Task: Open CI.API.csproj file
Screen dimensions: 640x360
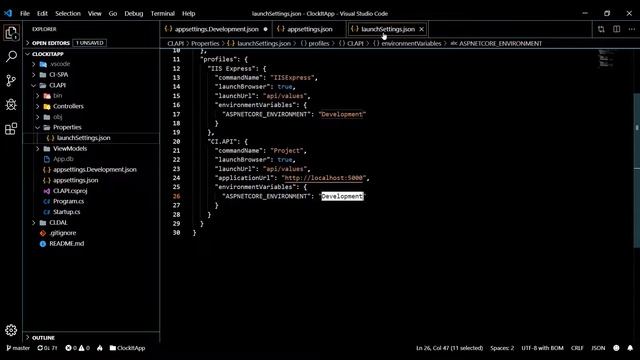Action: point(70,191)
